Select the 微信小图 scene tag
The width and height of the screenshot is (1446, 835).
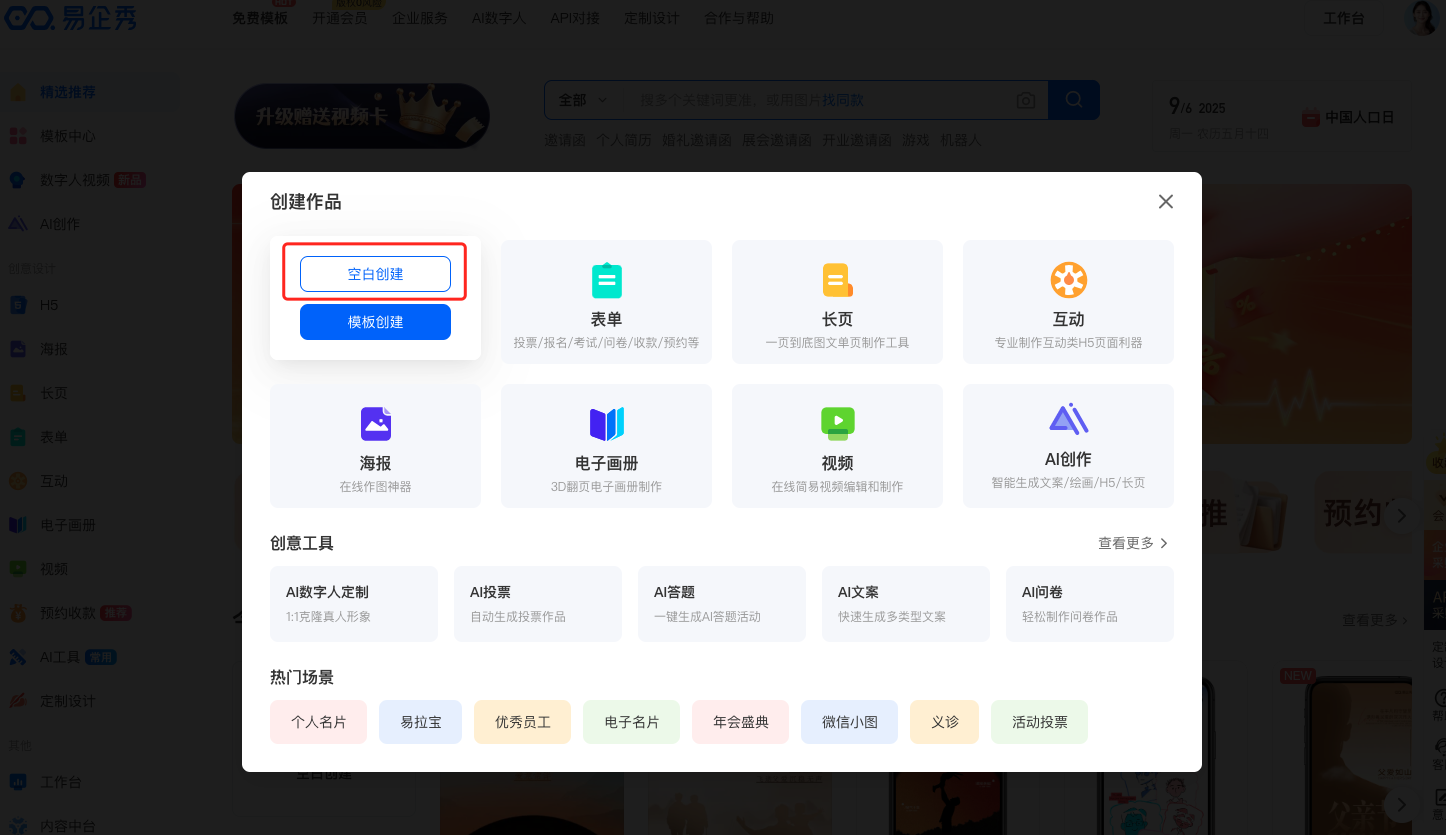tap(849, 722)
